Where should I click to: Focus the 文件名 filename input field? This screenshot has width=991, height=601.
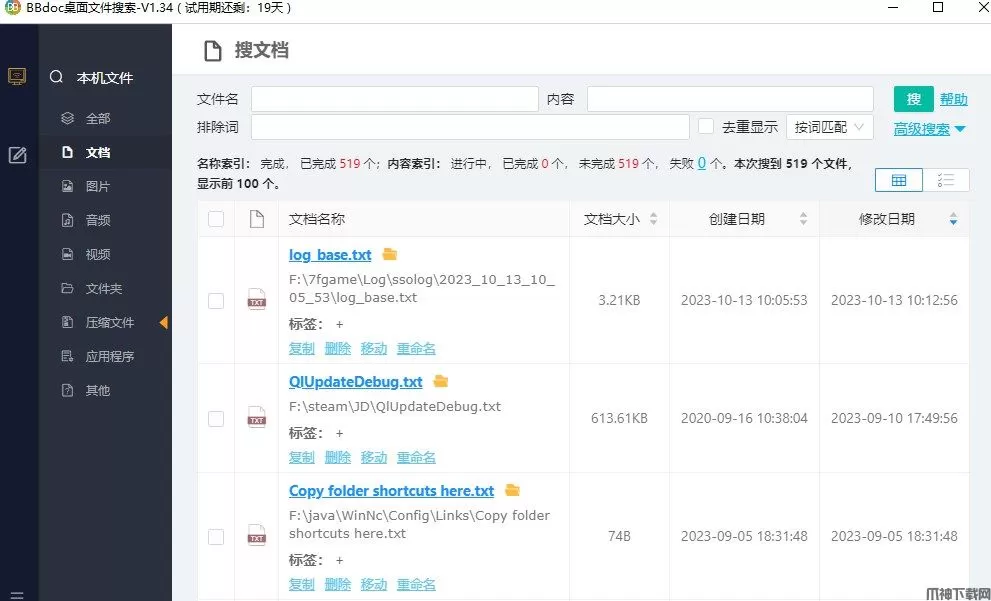click(395, 99)
